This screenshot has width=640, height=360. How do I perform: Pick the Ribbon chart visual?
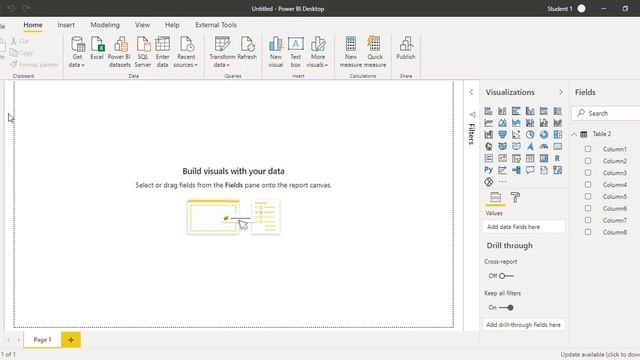pos(558,122)
